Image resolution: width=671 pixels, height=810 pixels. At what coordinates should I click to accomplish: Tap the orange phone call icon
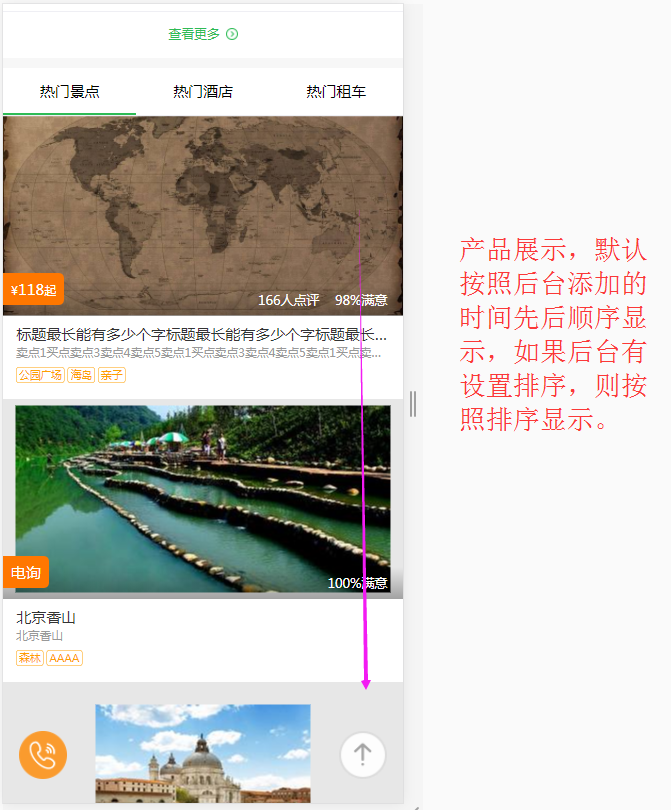pyautogui.click(x=43, y=754)
